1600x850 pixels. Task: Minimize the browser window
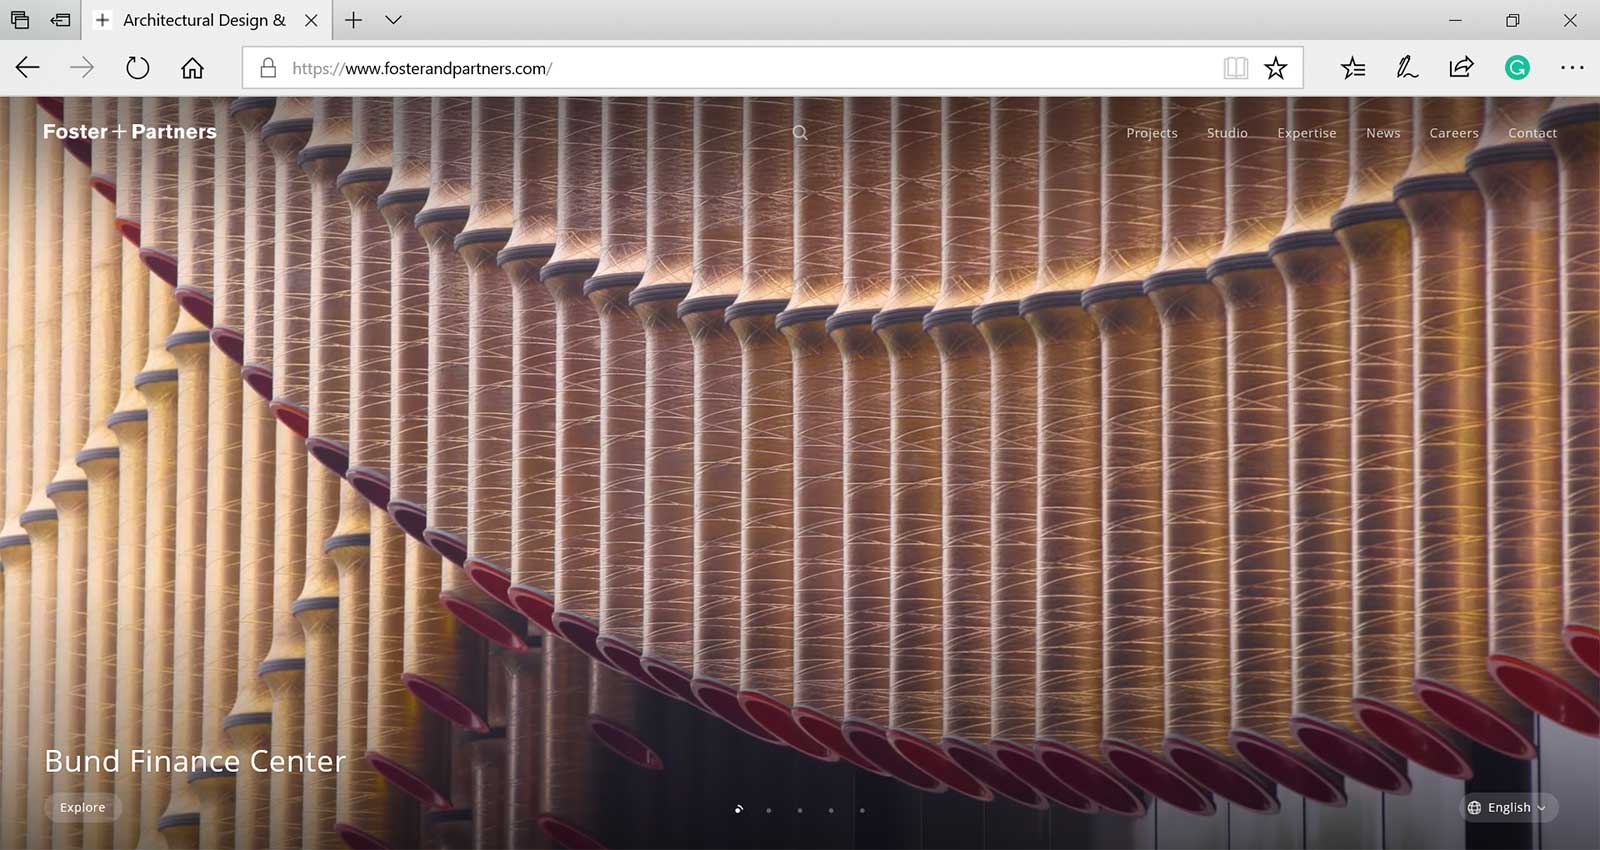[x=1455, y=20]
